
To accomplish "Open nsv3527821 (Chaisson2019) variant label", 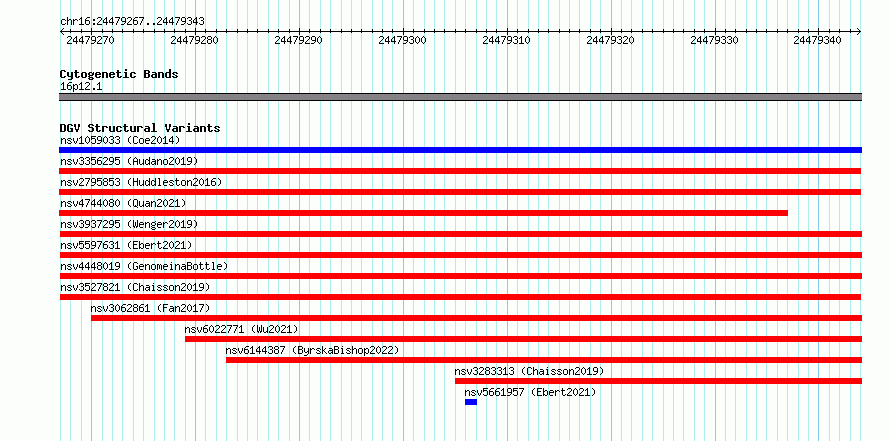I will pos(135,287).
